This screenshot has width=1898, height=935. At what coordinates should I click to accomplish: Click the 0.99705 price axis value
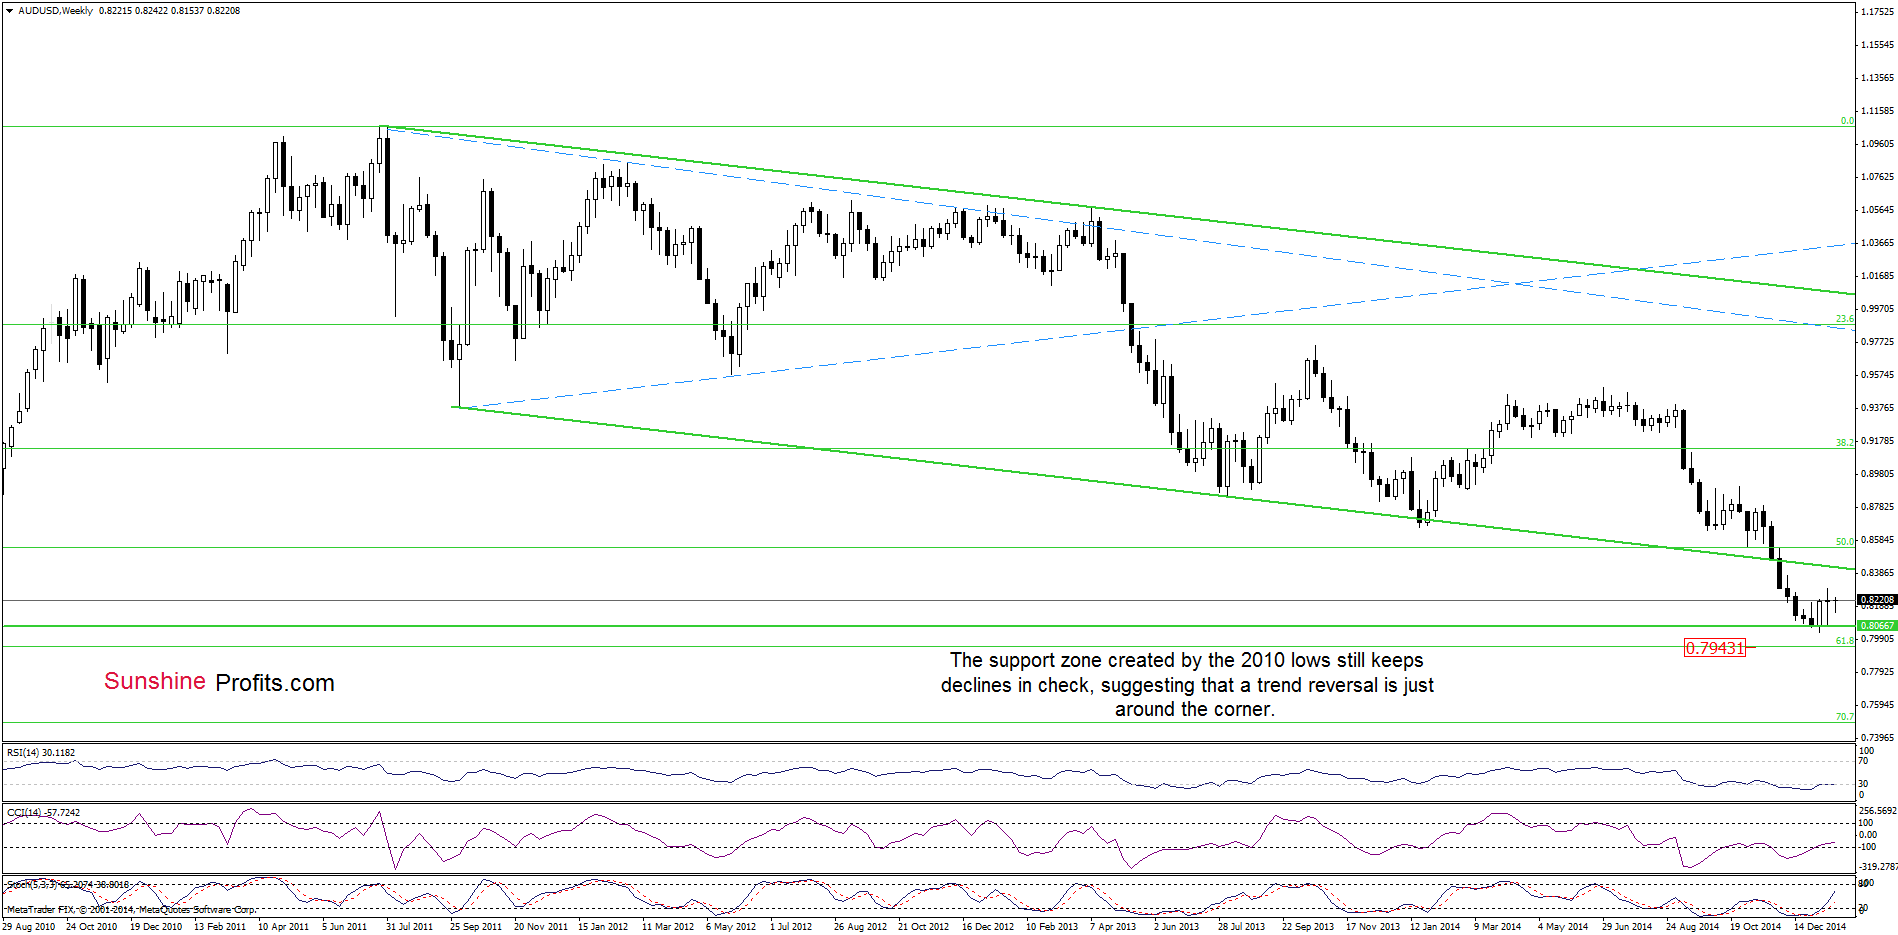pos(1877,308)
